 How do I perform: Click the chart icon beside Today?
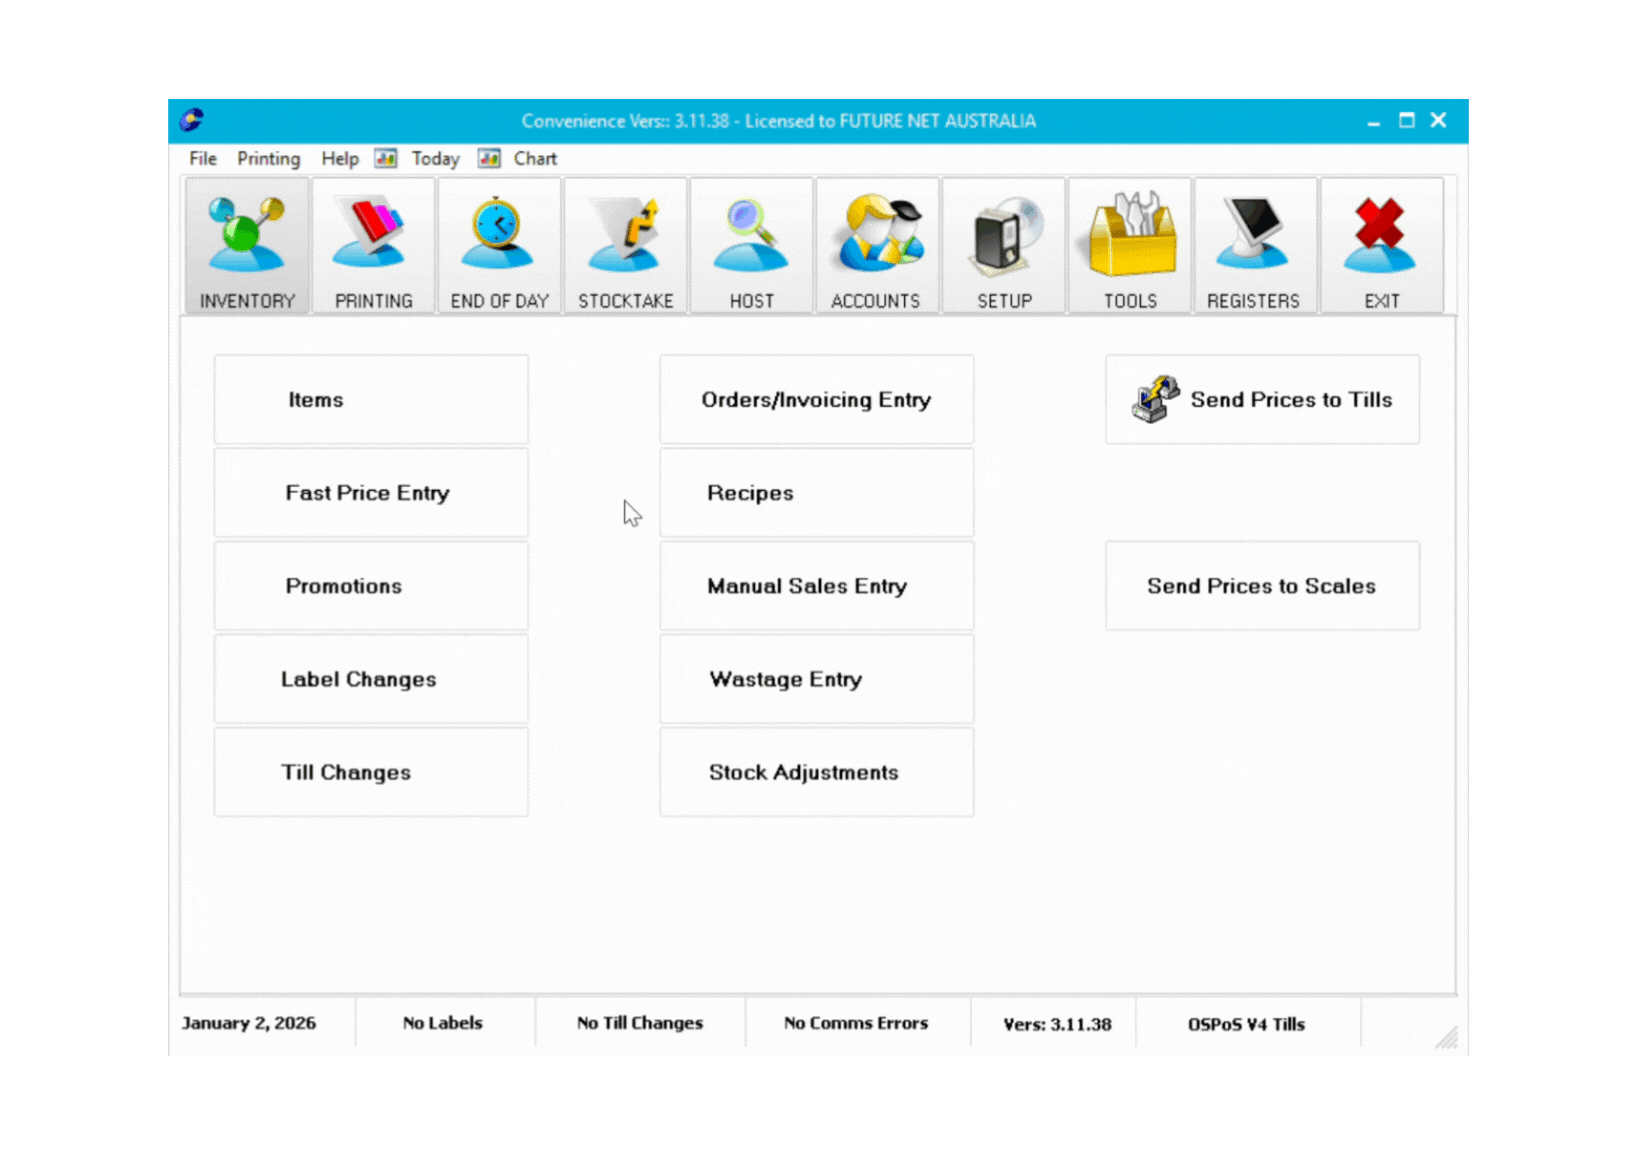[385, 158]
